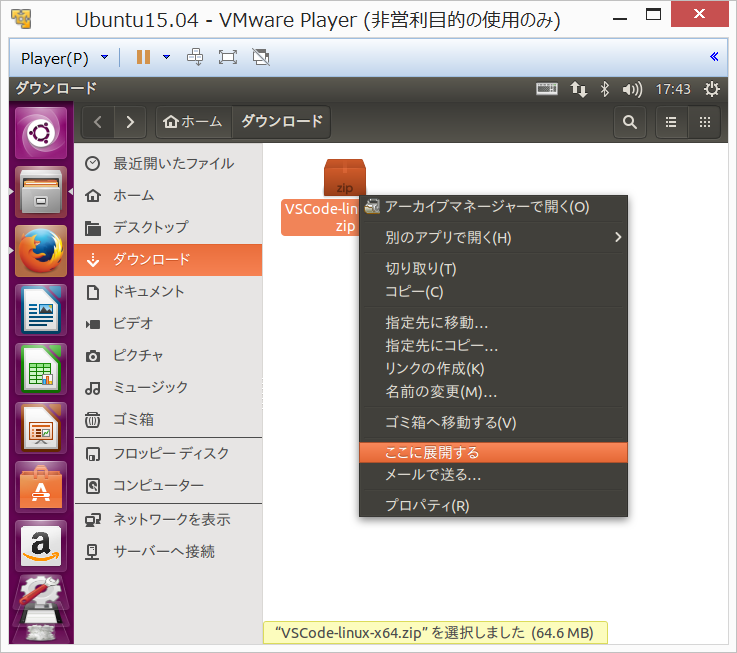Screen dimensions: 737x653
Task: Pause the VM with the pause button
Action: click(143, 57)
